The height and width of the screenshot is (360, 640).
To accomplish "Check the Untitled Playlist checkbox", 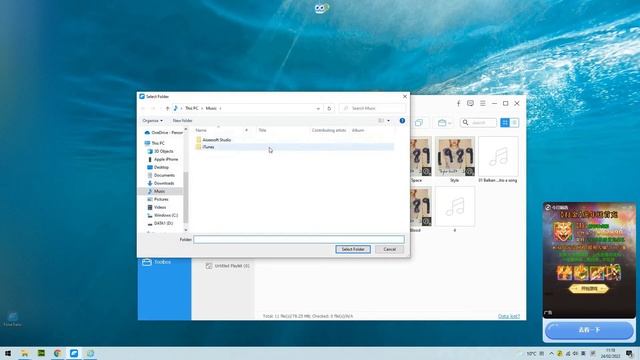I will [209, 266].
